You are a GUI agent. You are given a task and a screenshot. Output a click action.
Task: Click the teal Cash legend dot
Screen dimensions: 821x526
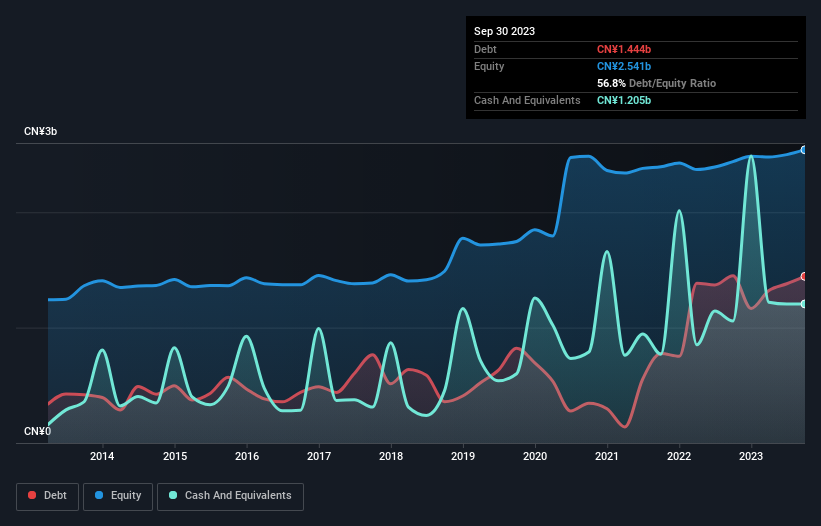pyautogui.click(x=173, y=495)
